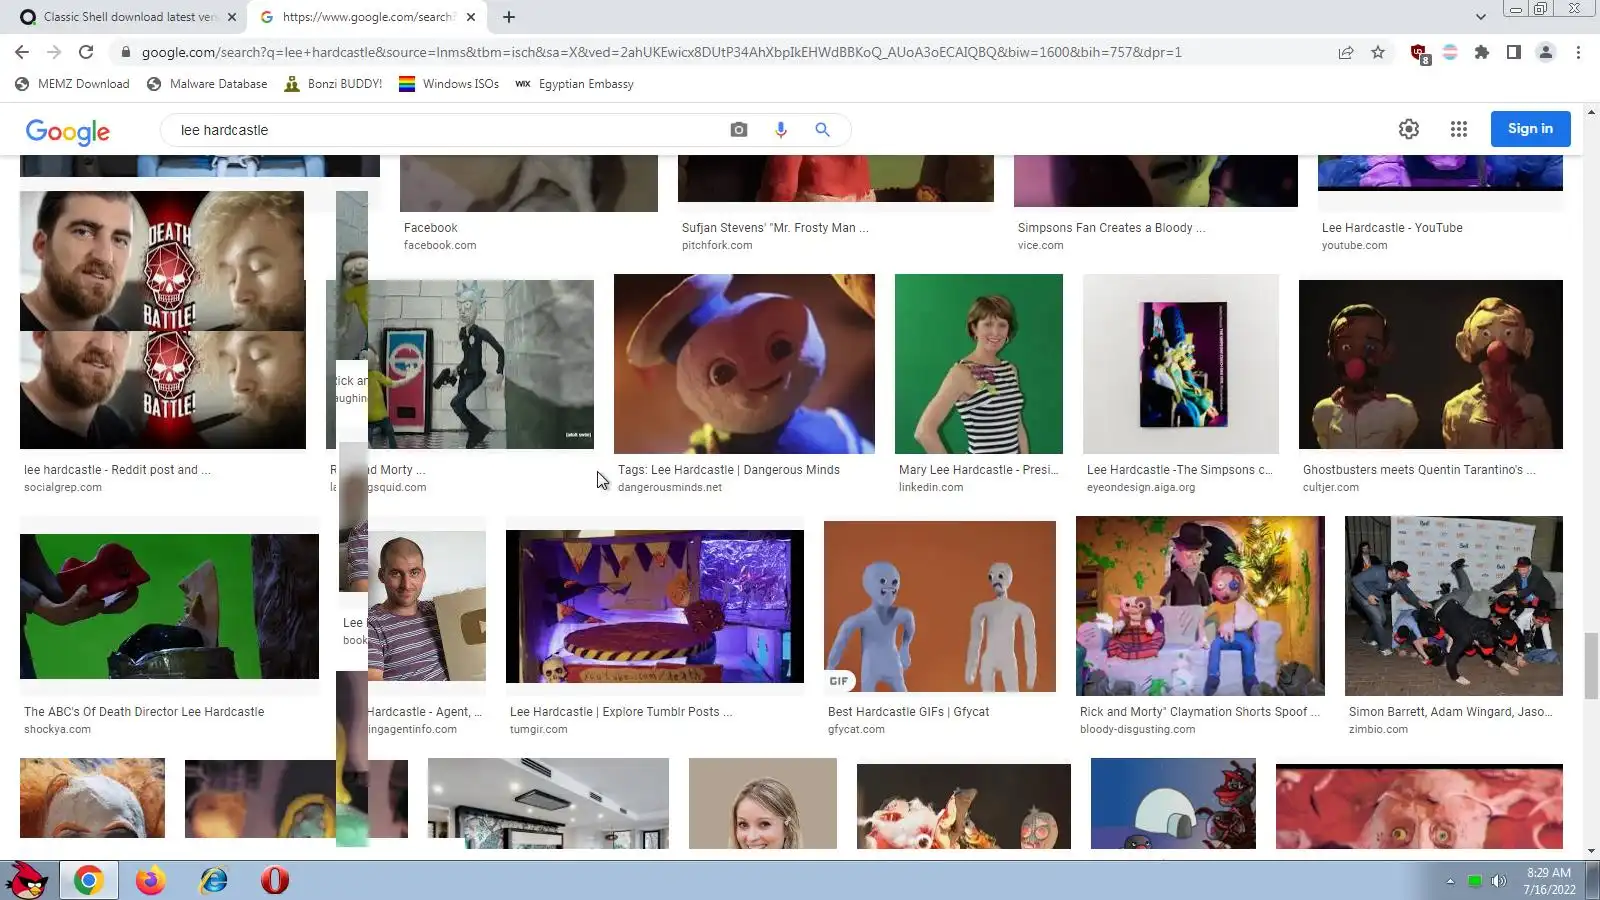Viewport: 1600px width, 900px height.
Task: Open 'Lee Hardcastle - YouTube' result
Action: (1392, 228)
